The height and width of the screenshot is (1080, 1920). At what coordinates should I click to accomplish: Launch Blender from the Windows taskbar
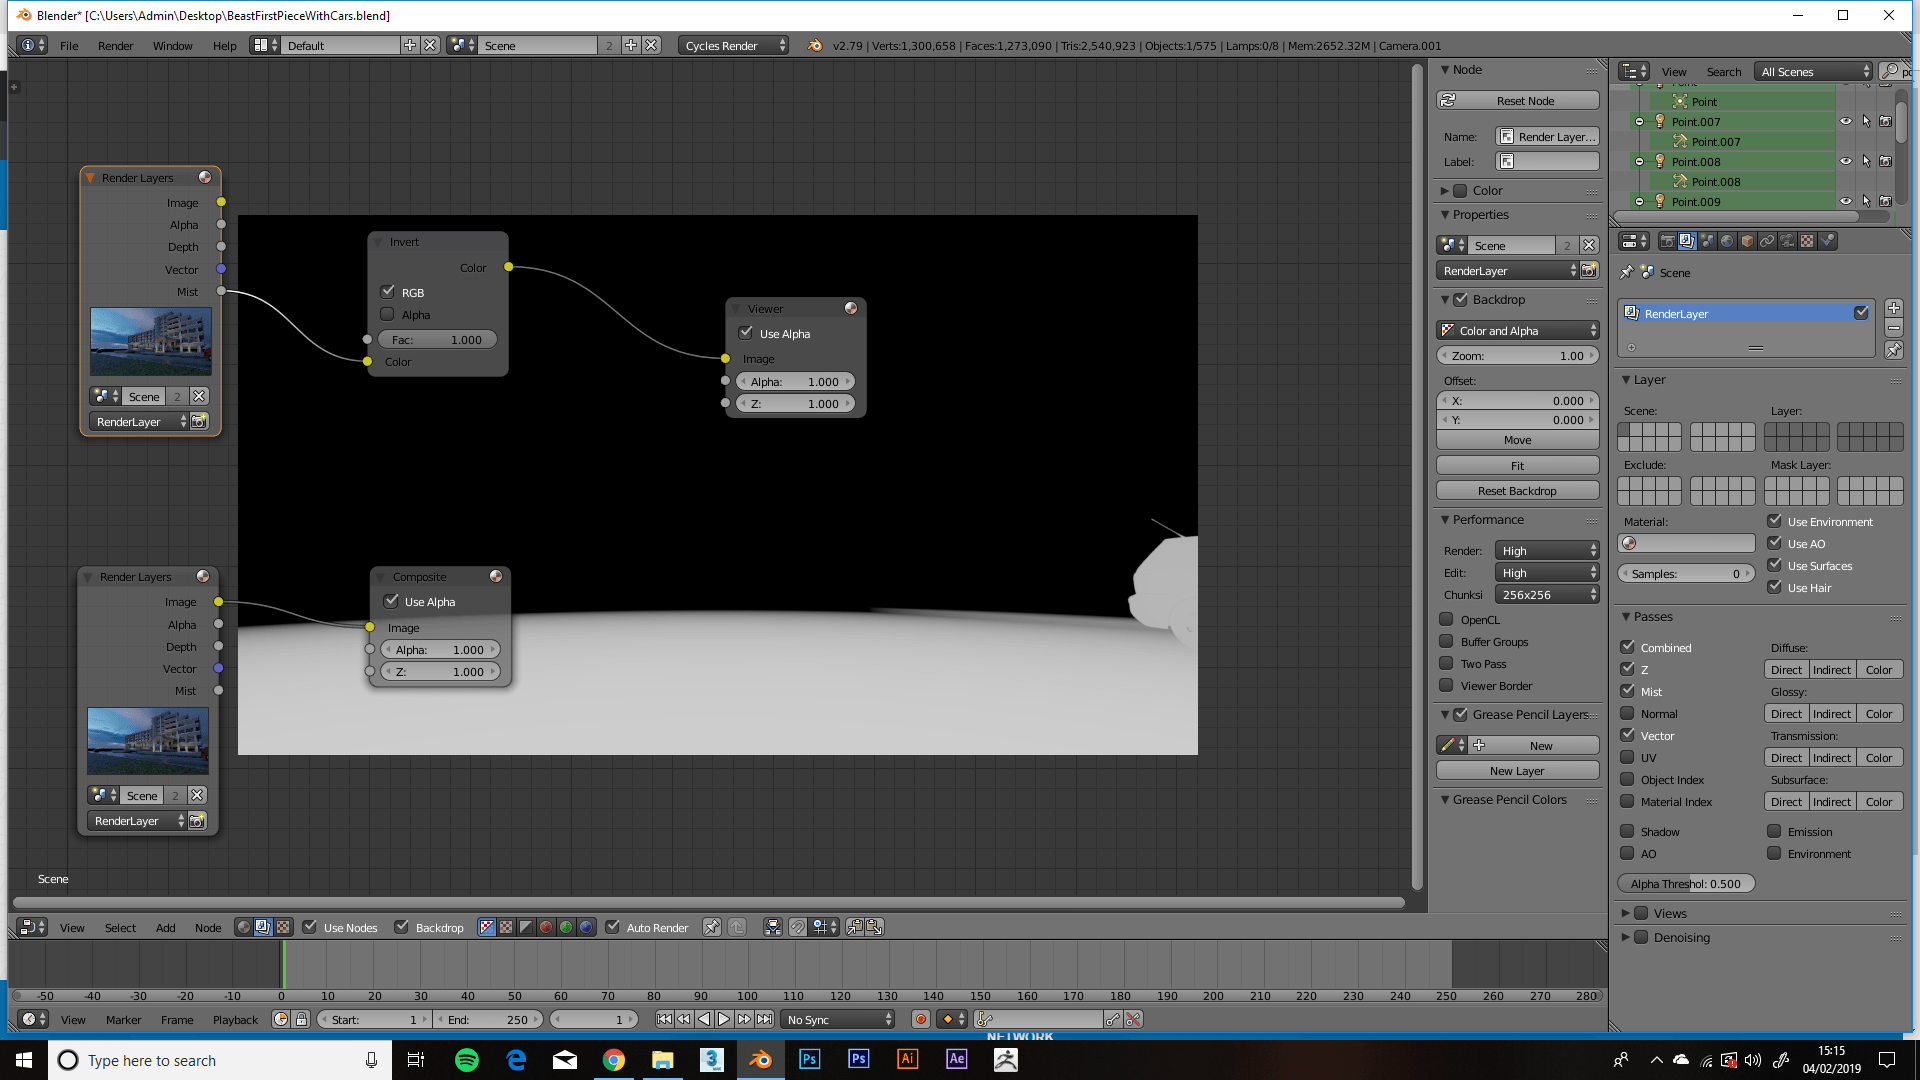(x=761, y=1060)
